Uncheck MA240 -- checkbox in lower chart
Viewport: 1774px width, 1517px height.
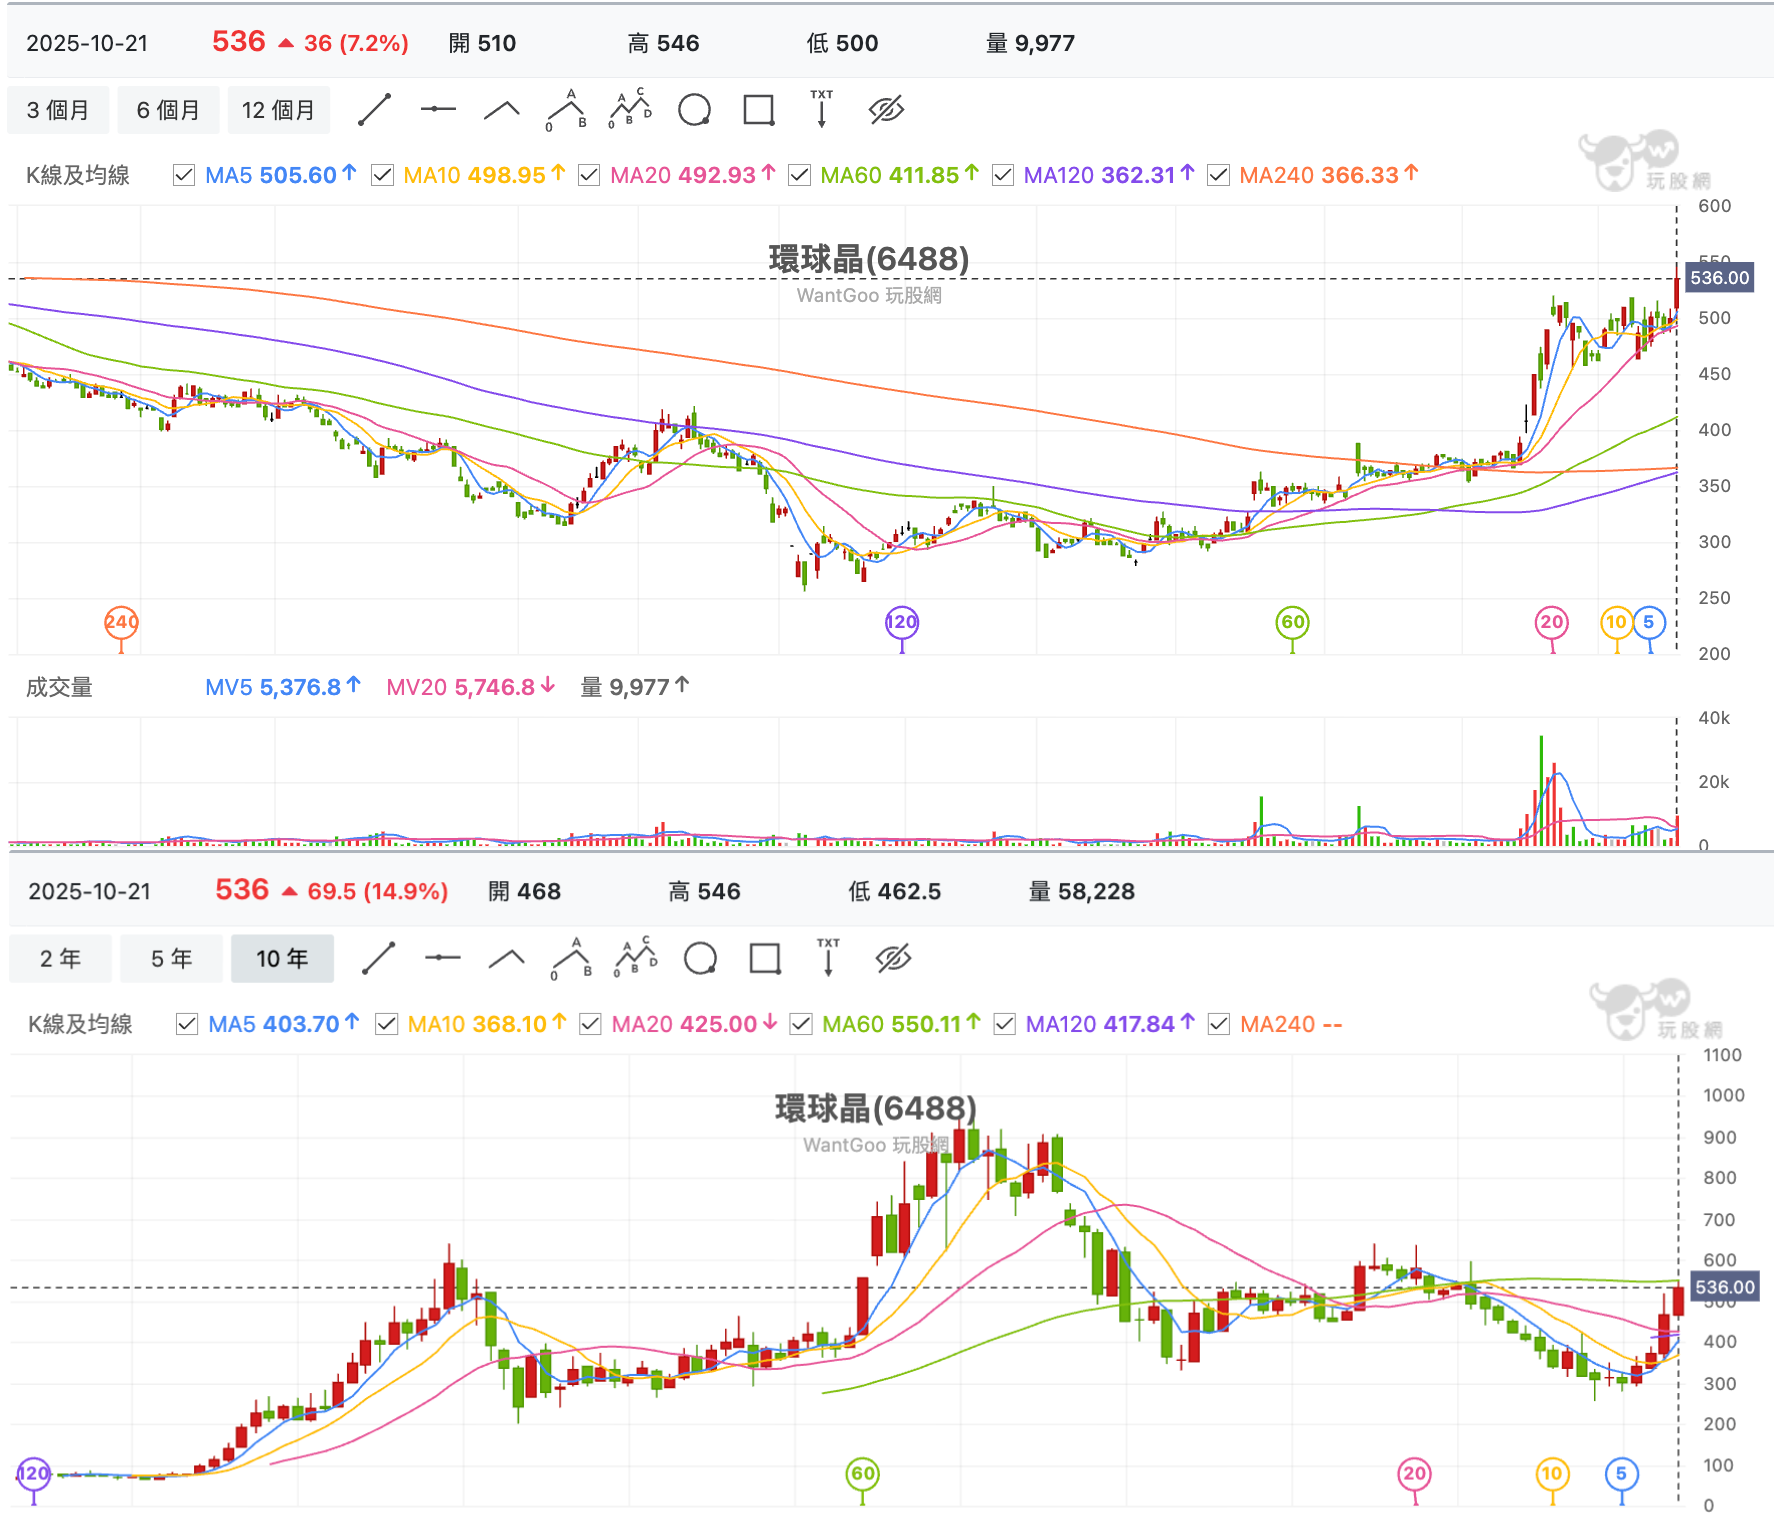coord(1219,1024)
